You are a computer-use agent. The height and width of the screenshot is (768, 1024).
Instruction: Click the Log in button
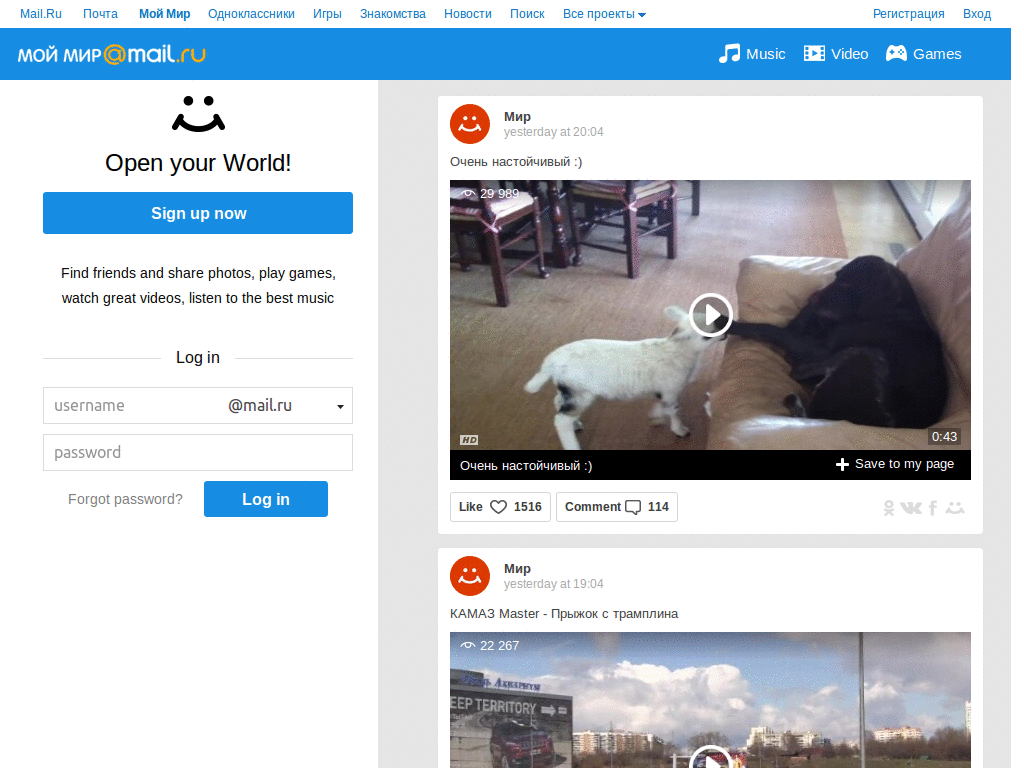pyautogui.click(x=266, y=499)
